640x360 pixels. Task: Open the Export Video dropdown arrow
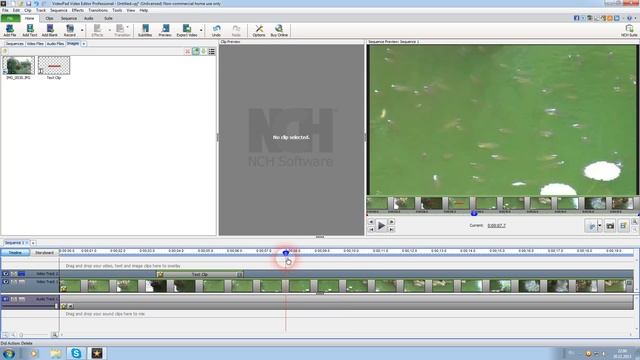point(201,30)
